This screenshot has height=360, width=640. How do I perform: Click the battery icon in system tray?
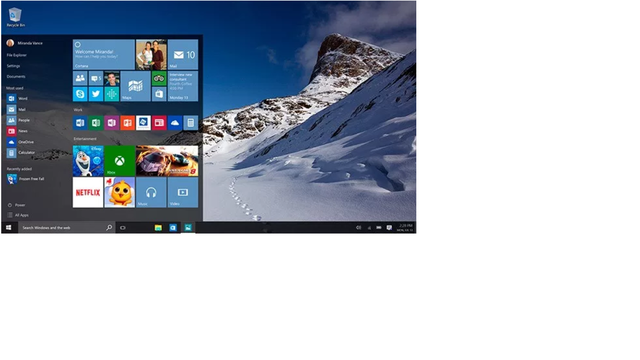[x=379, y=227]
